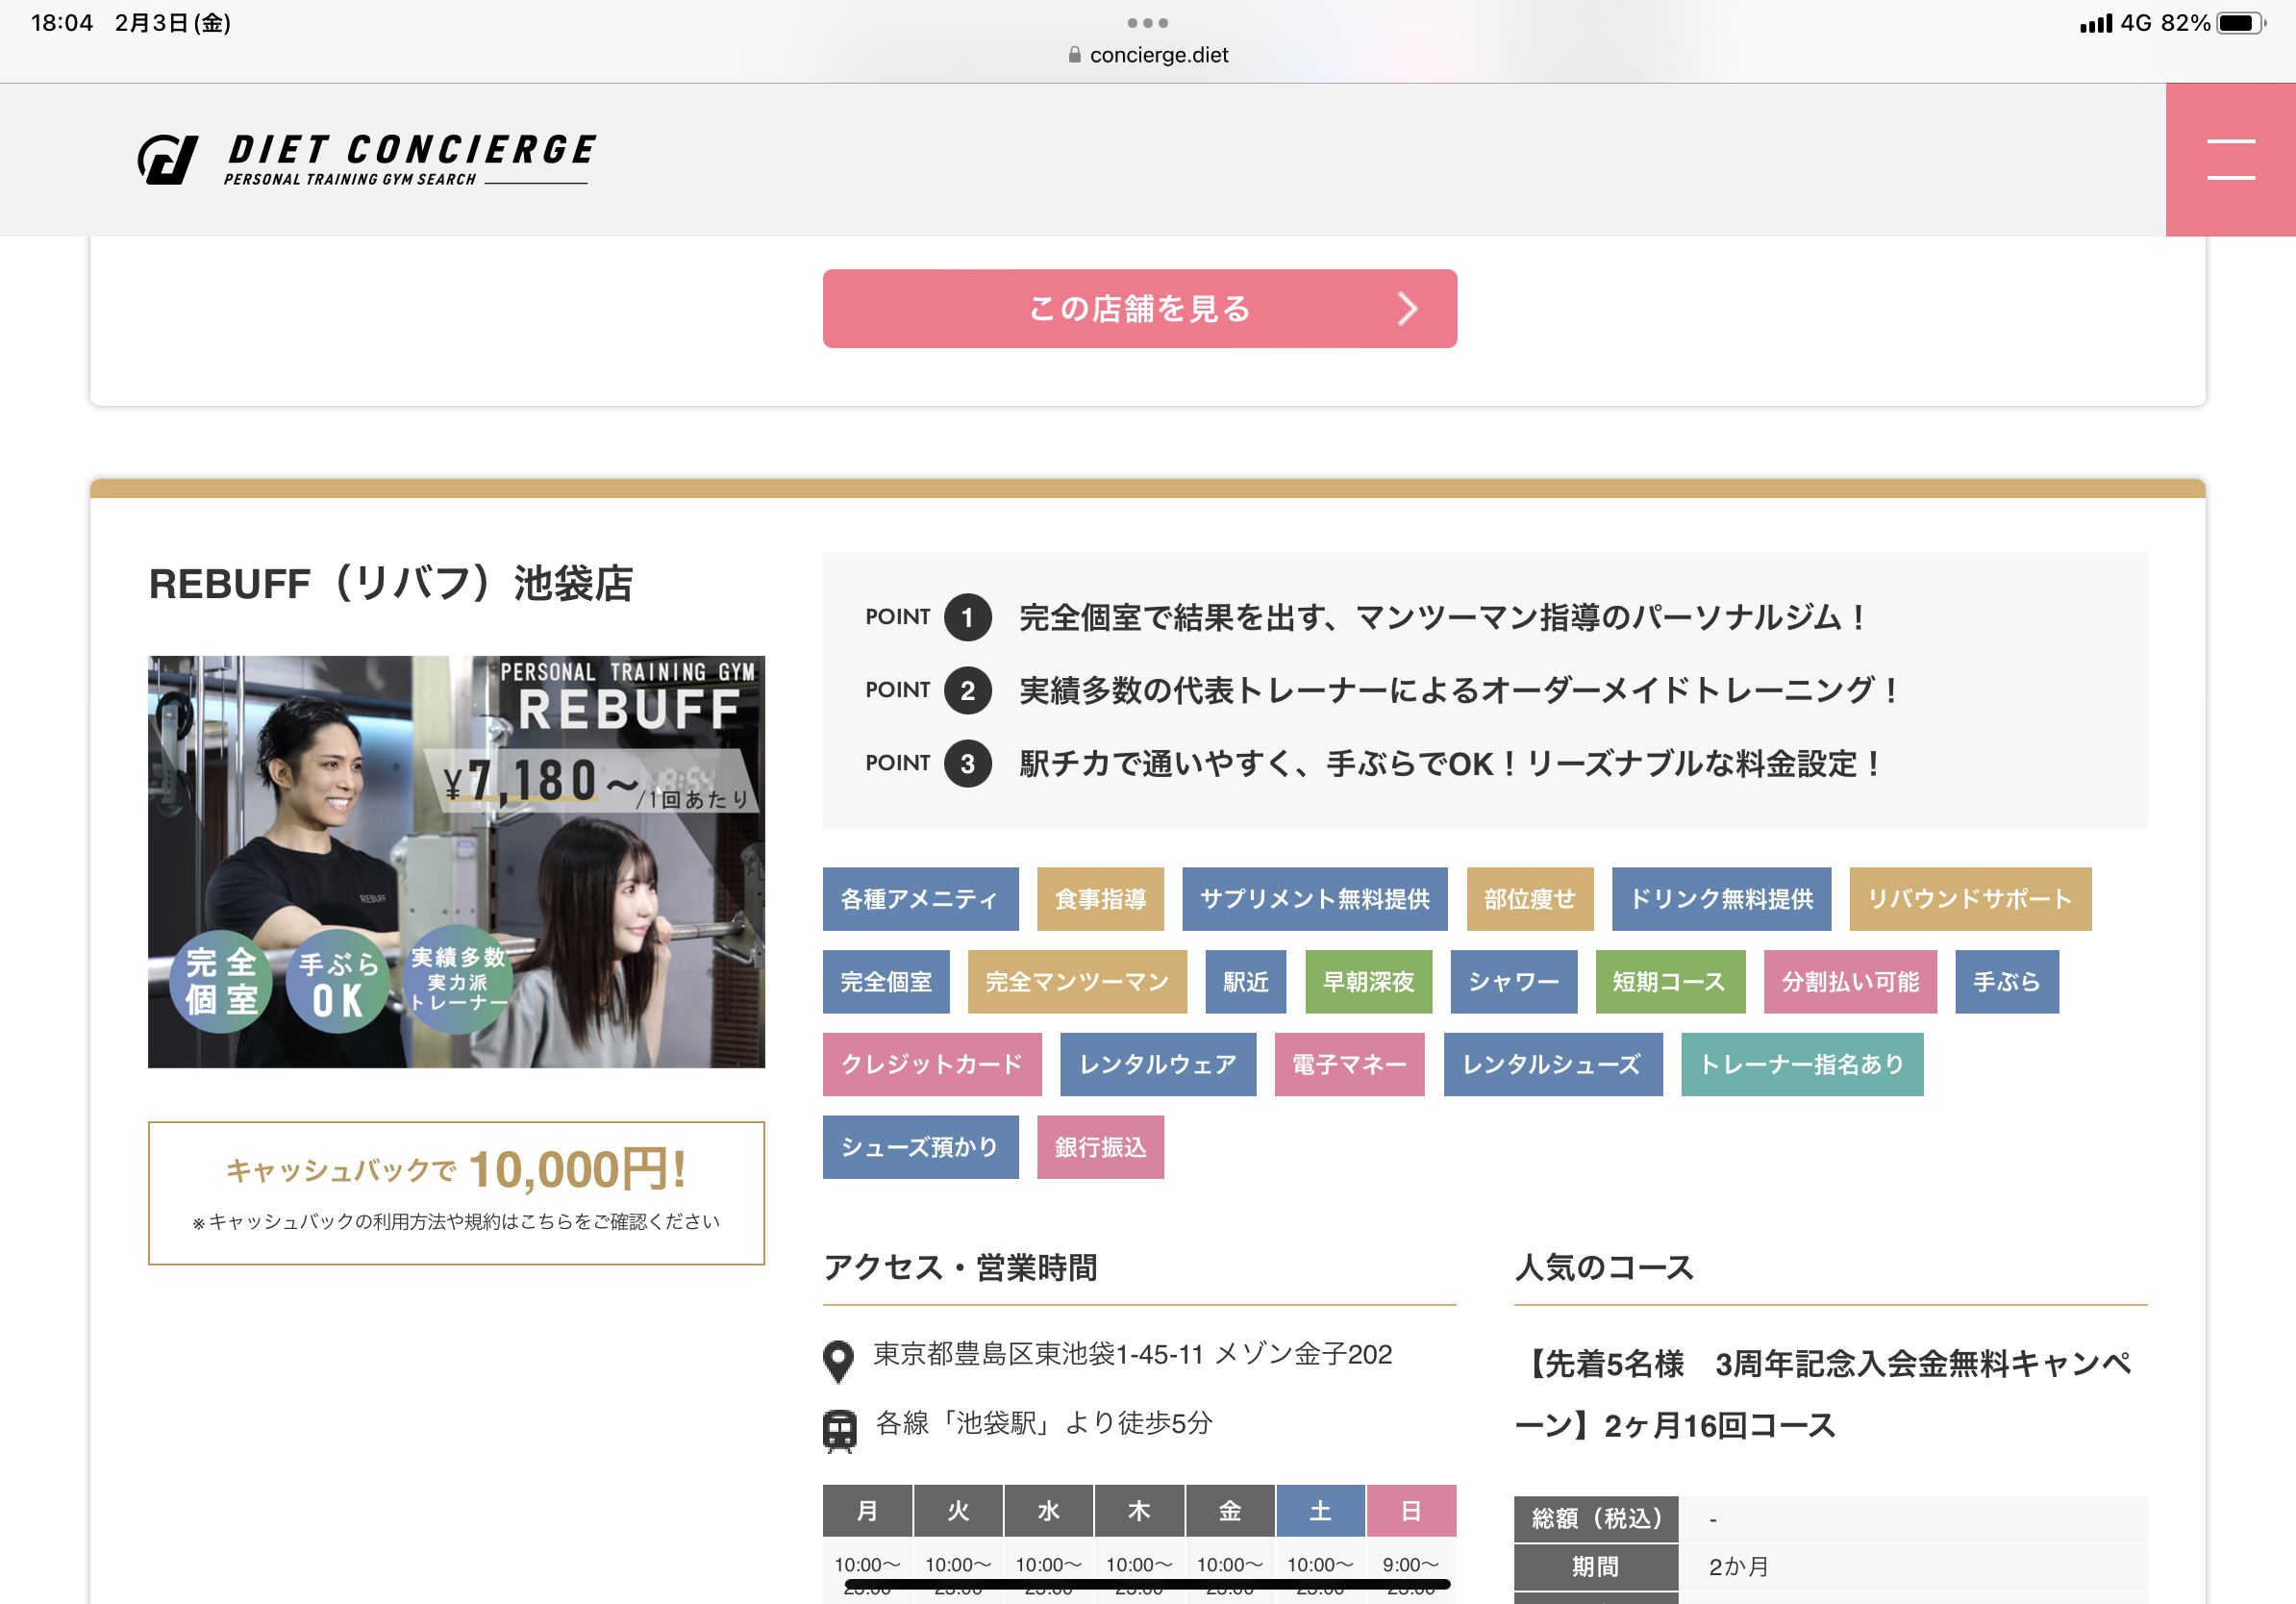Click 各線「池袋駅」より徒歩5分 text
Viewport: 2296px width, 1604px height.
[x=1044, y=1423]
